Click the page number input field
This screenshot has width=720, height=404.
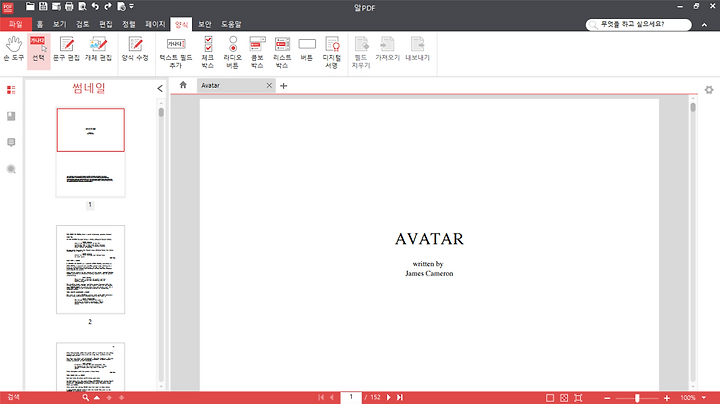click(351, 398)
